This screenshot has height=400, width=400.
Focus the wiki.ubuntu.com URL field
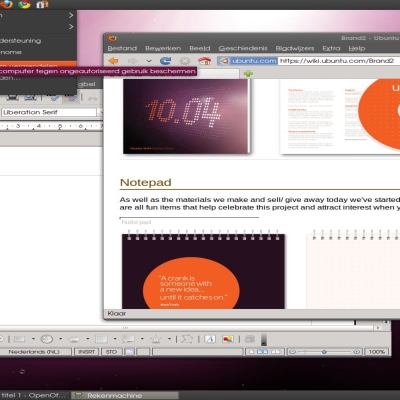[339, 61]
